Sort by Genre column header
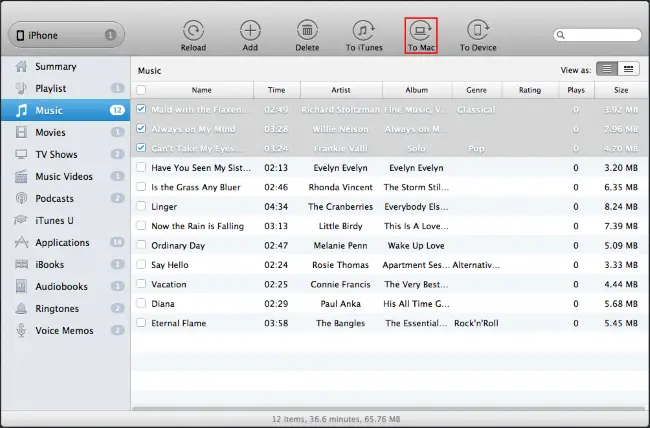The height and width of the screenshot is (428, 650). 476,90
